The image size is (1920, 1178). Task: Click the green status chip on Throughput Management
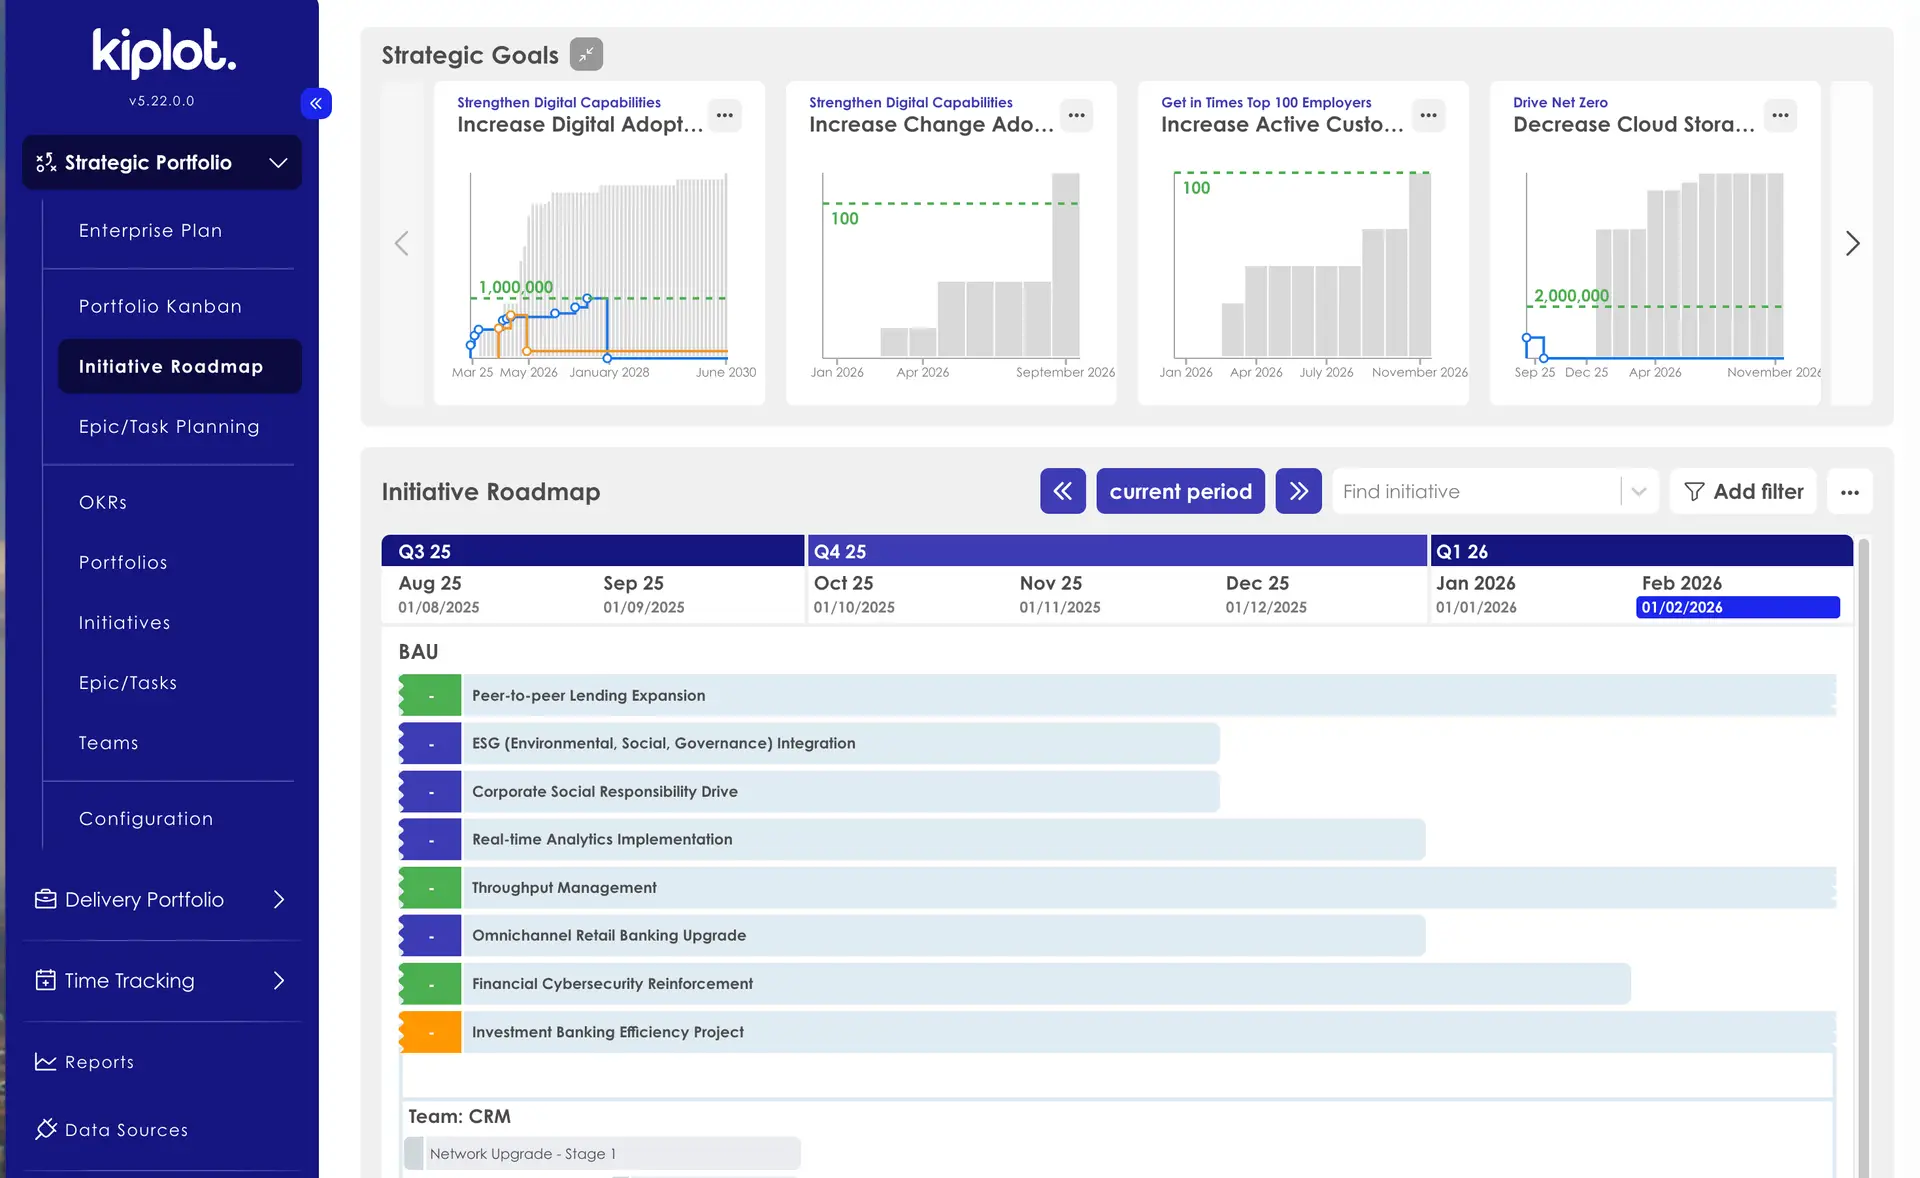pyautogui.click(x=429, y=887)
